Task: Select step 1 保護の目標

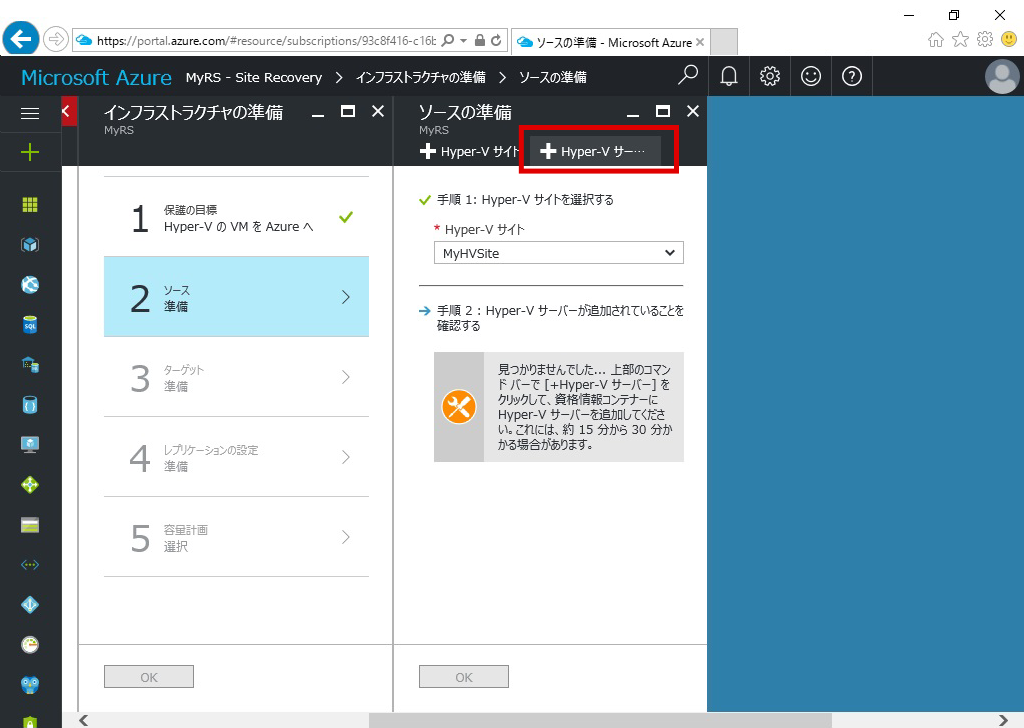Action: click(236, 218)
